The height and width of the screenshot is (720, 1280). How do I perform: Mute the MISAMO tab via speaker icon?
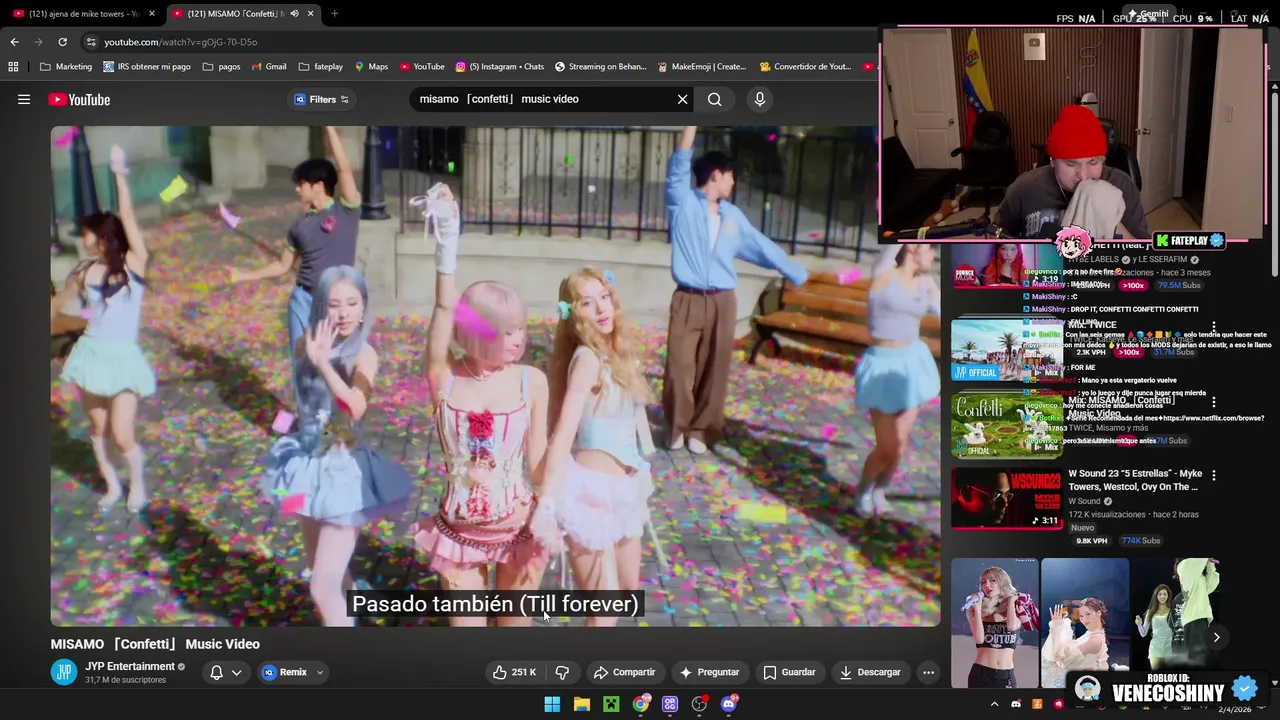click(x=295, y=14)
